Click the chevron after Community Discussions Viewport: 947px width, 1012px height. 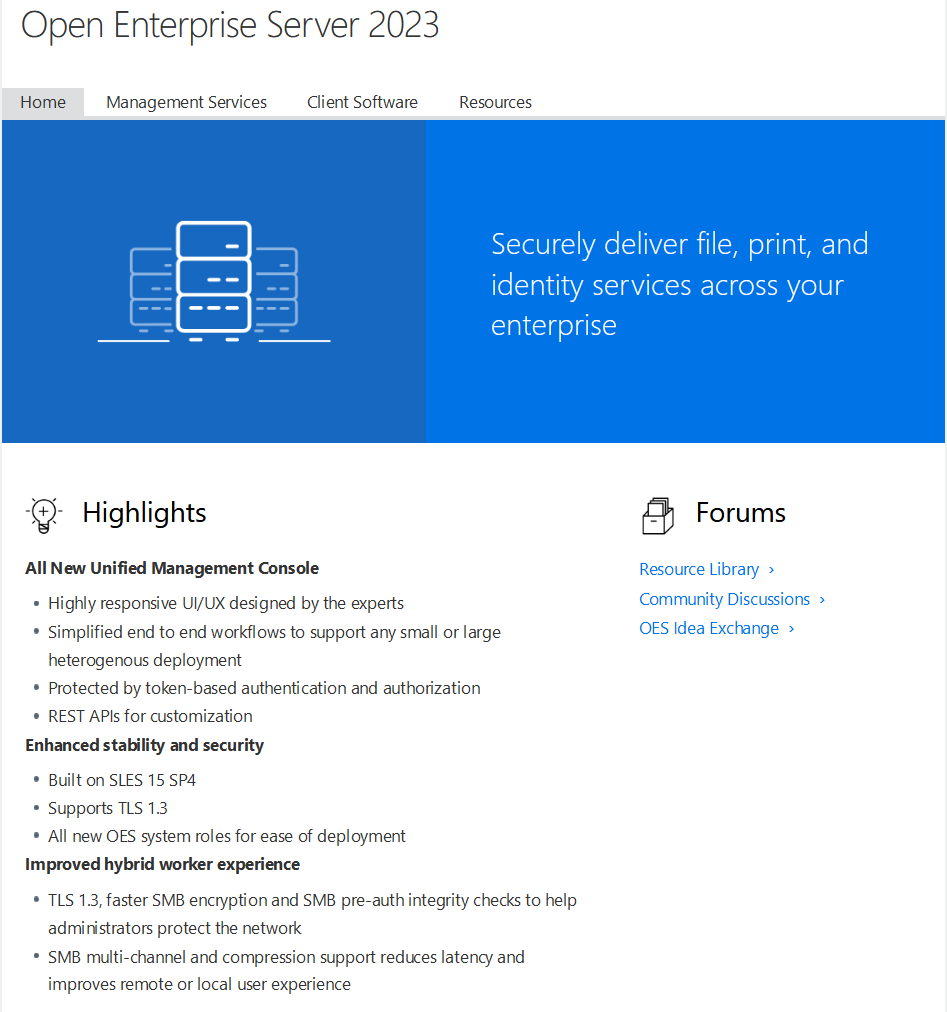[822, 600]
